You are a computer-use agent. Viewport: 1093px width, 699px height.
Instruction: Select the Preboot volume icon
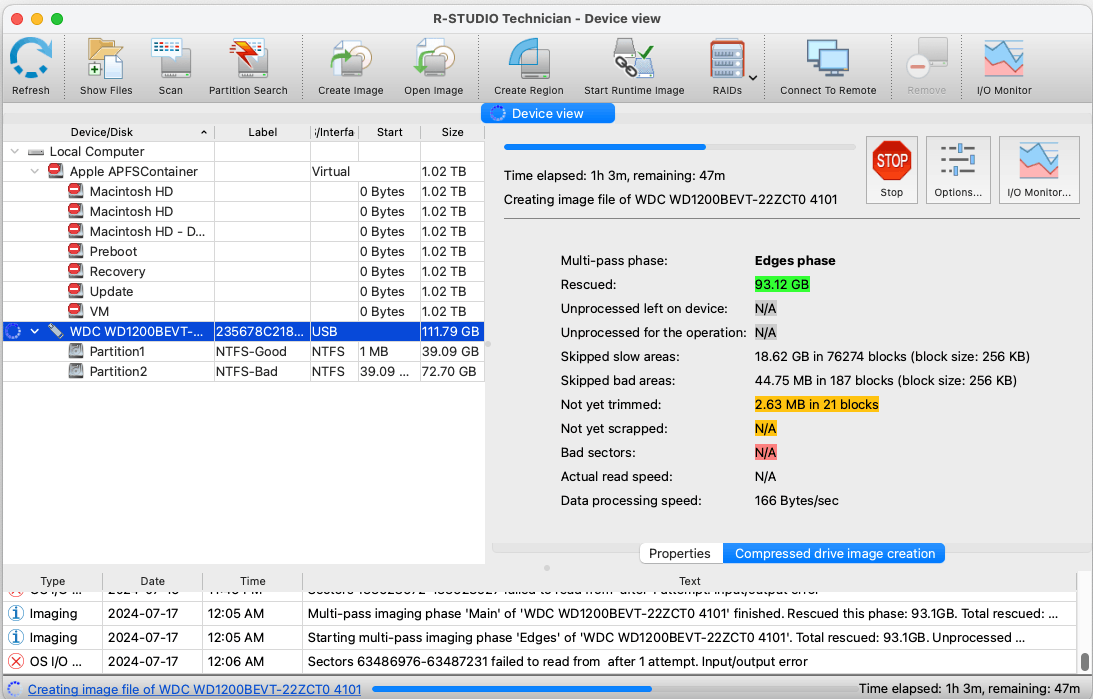(x=76, y=251)
